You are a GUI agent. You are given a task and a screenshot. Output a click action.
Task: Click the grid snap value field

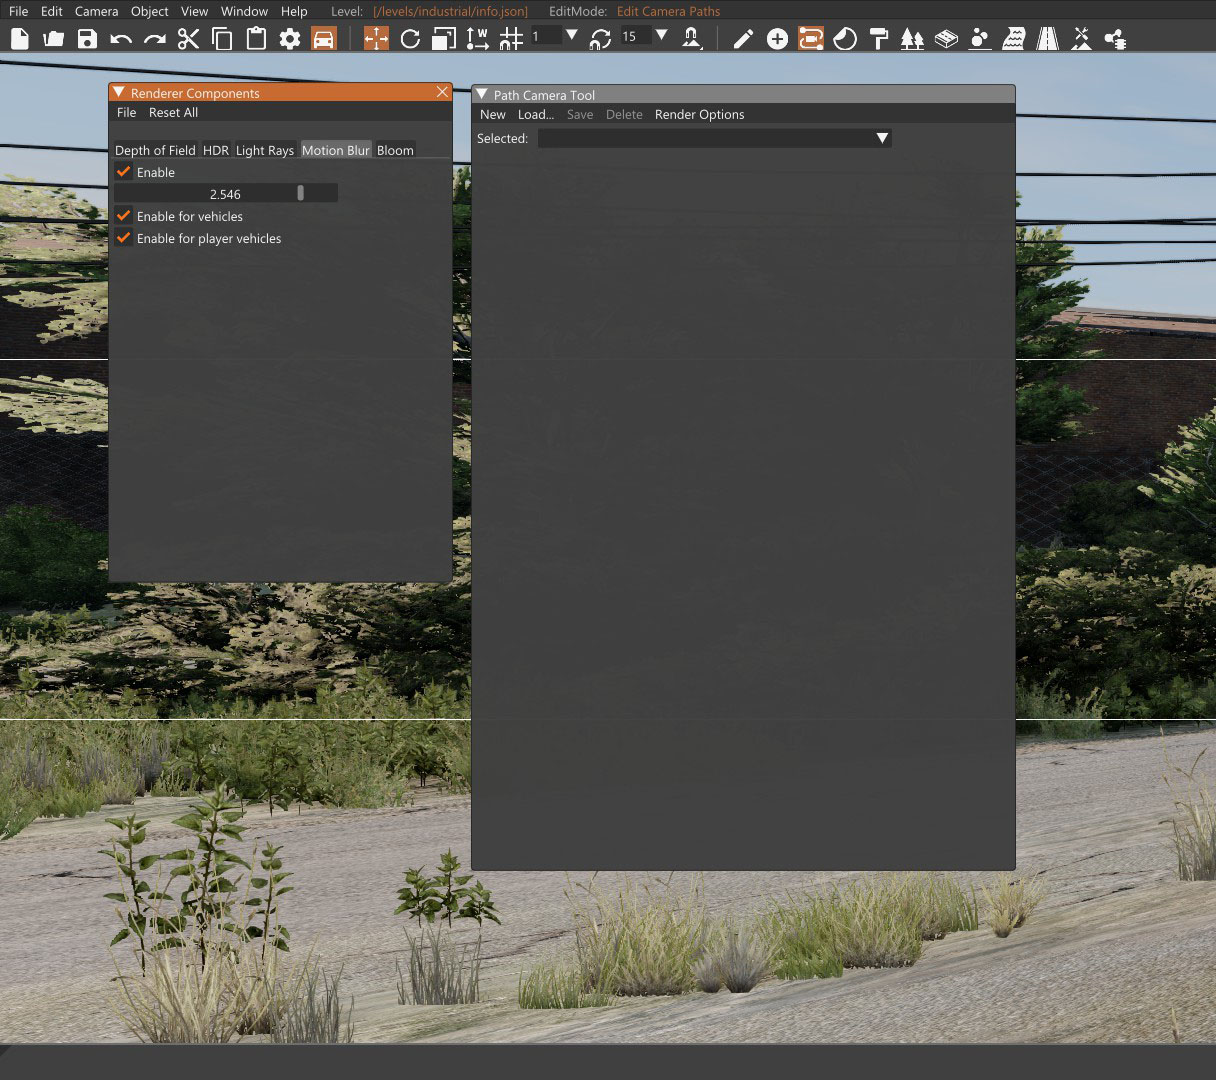[546, 36]
